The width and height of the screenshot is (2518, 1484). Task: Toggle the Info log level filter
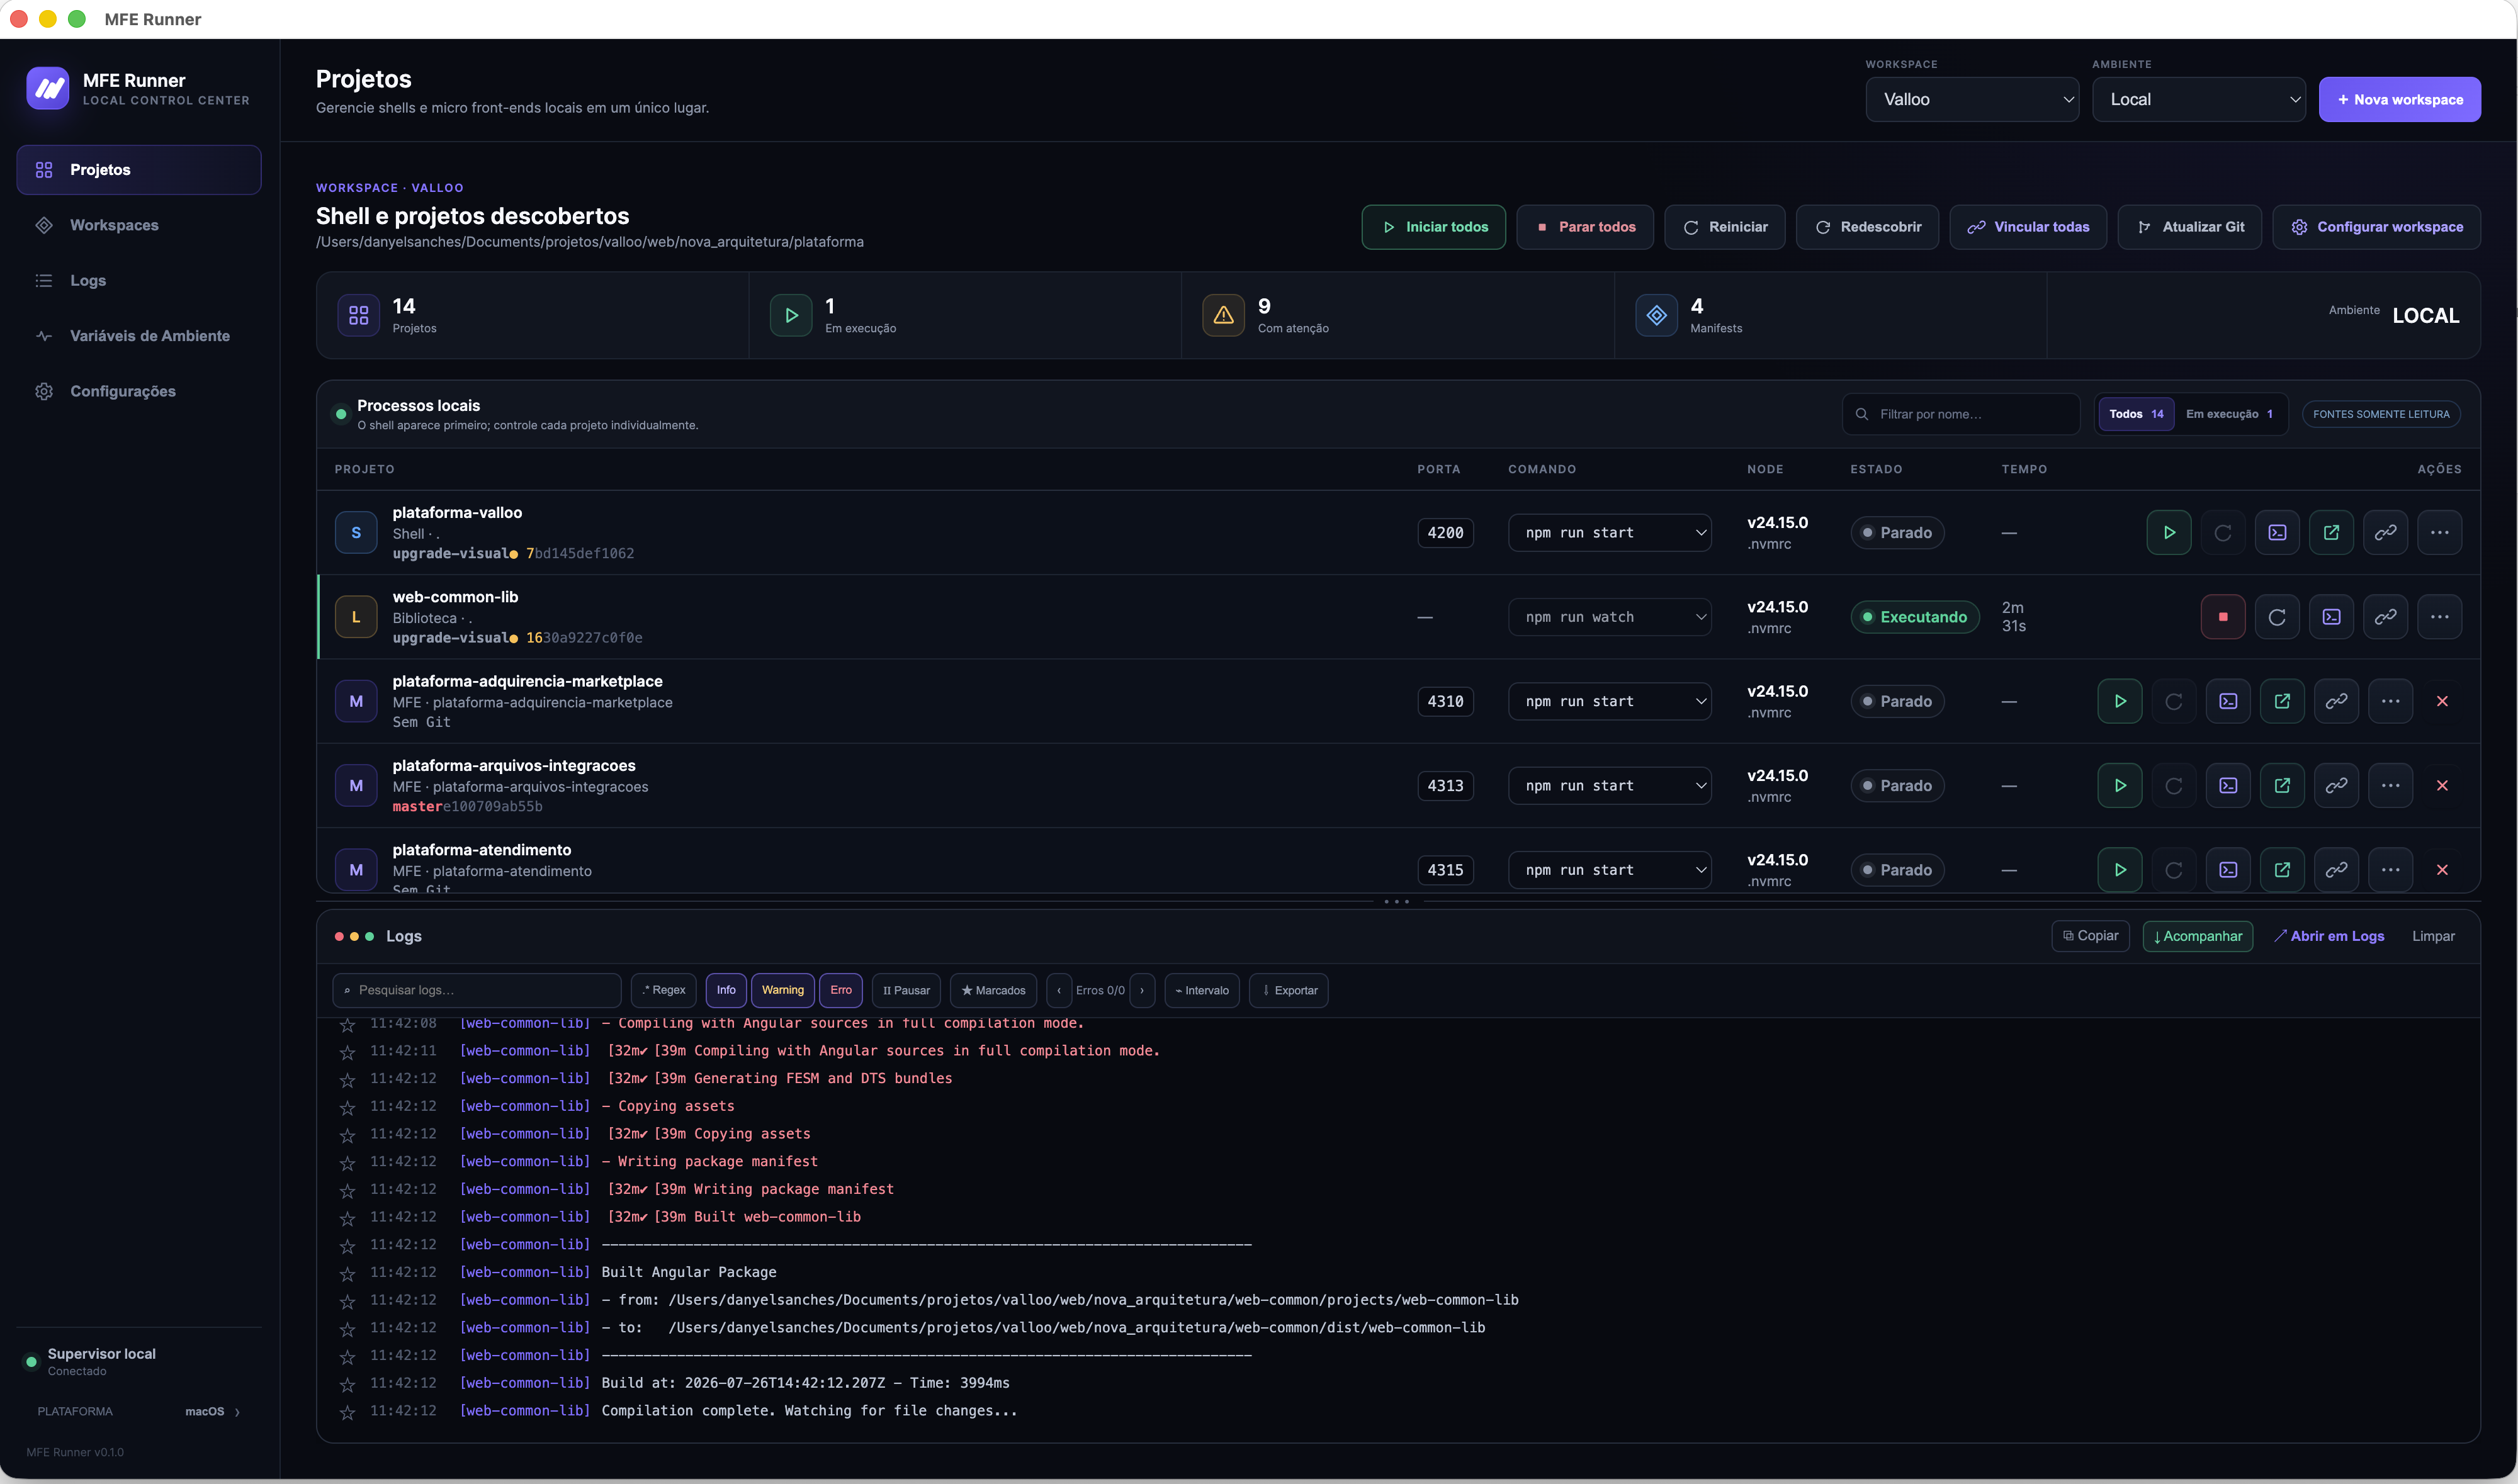coord(726,990)
